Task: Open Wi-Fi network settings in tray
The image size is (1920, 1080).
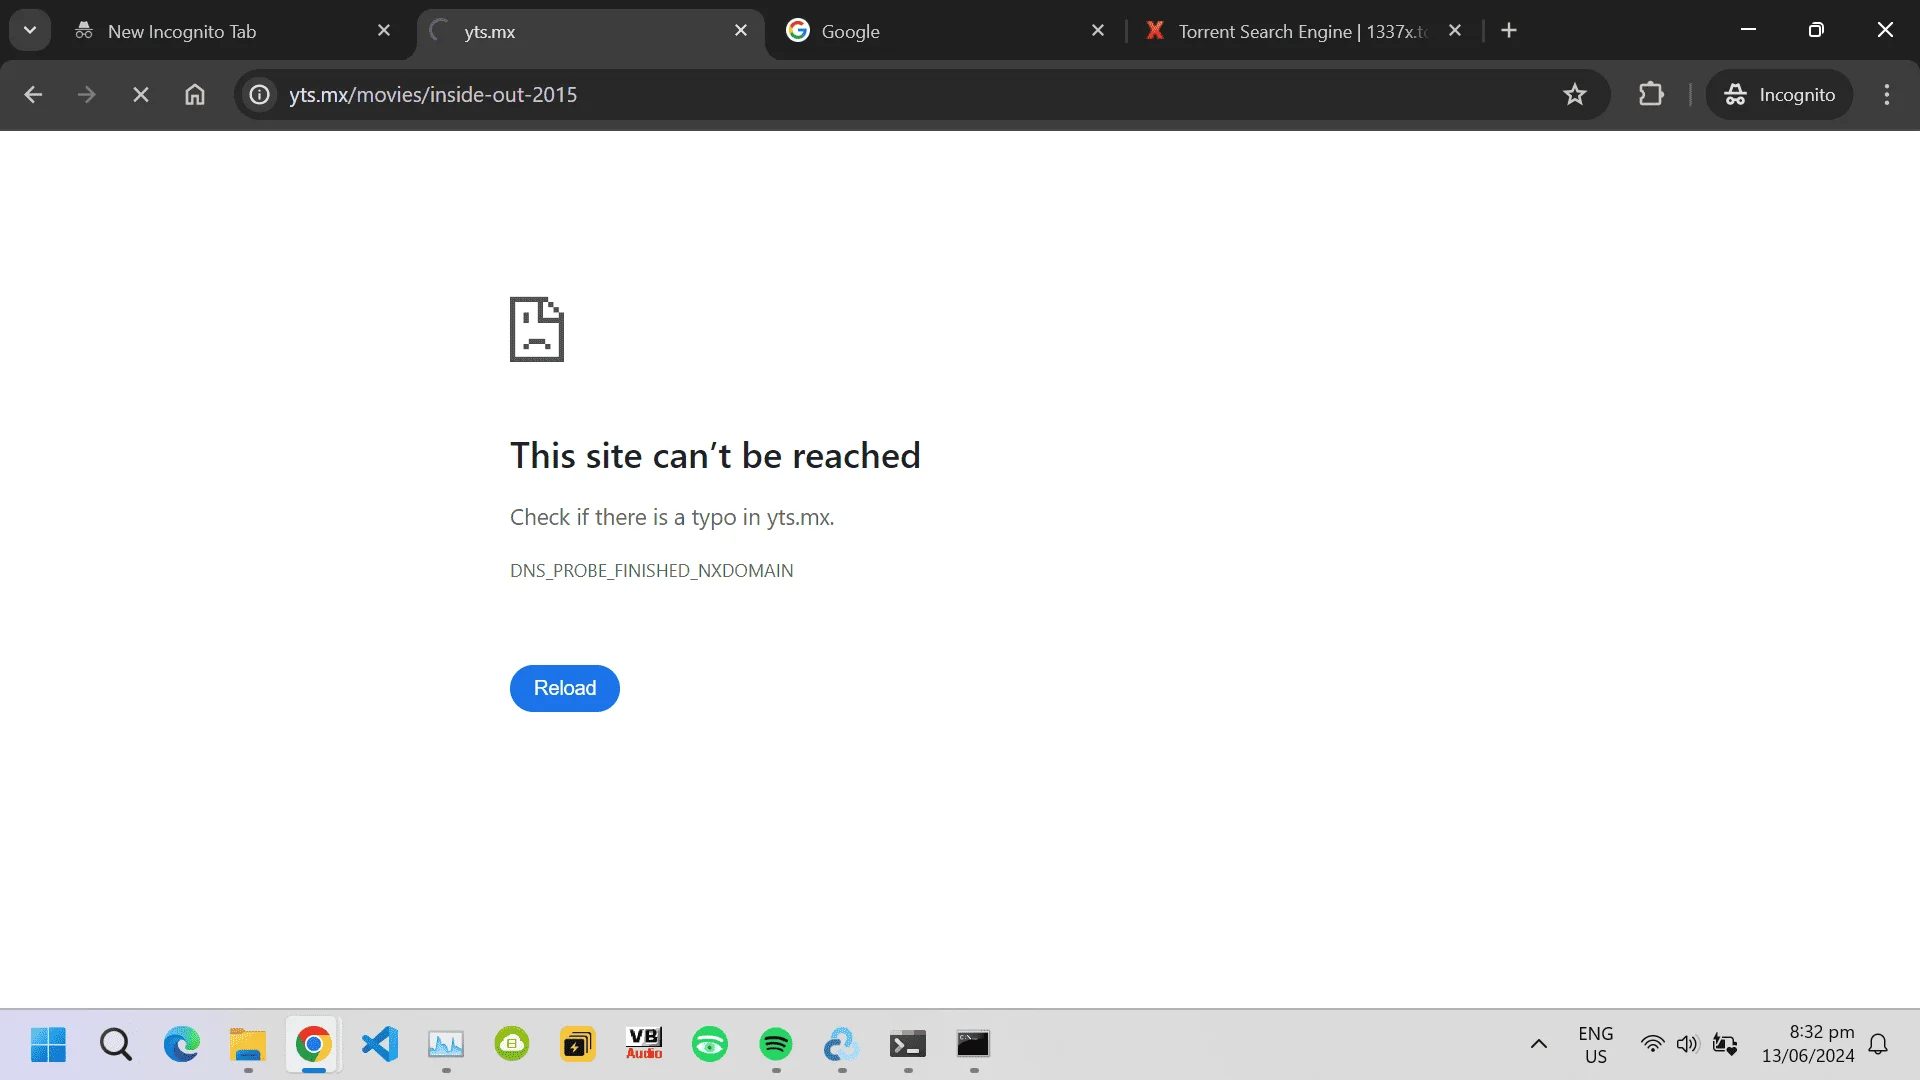Action: tap(1653, 1045)
